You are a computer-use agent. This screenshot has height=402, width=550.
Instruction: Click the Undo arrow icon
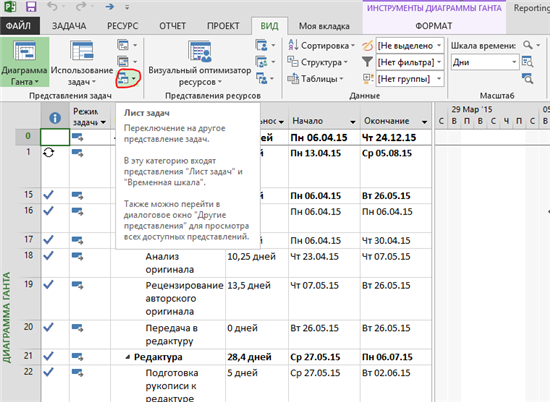coord(52,6)
